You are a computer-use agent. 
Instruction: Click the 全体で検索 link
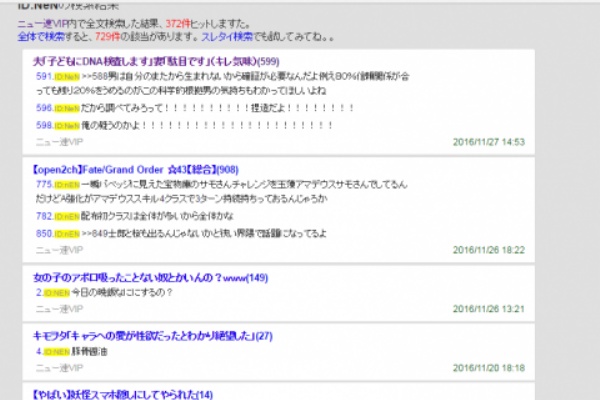(41, 37)
